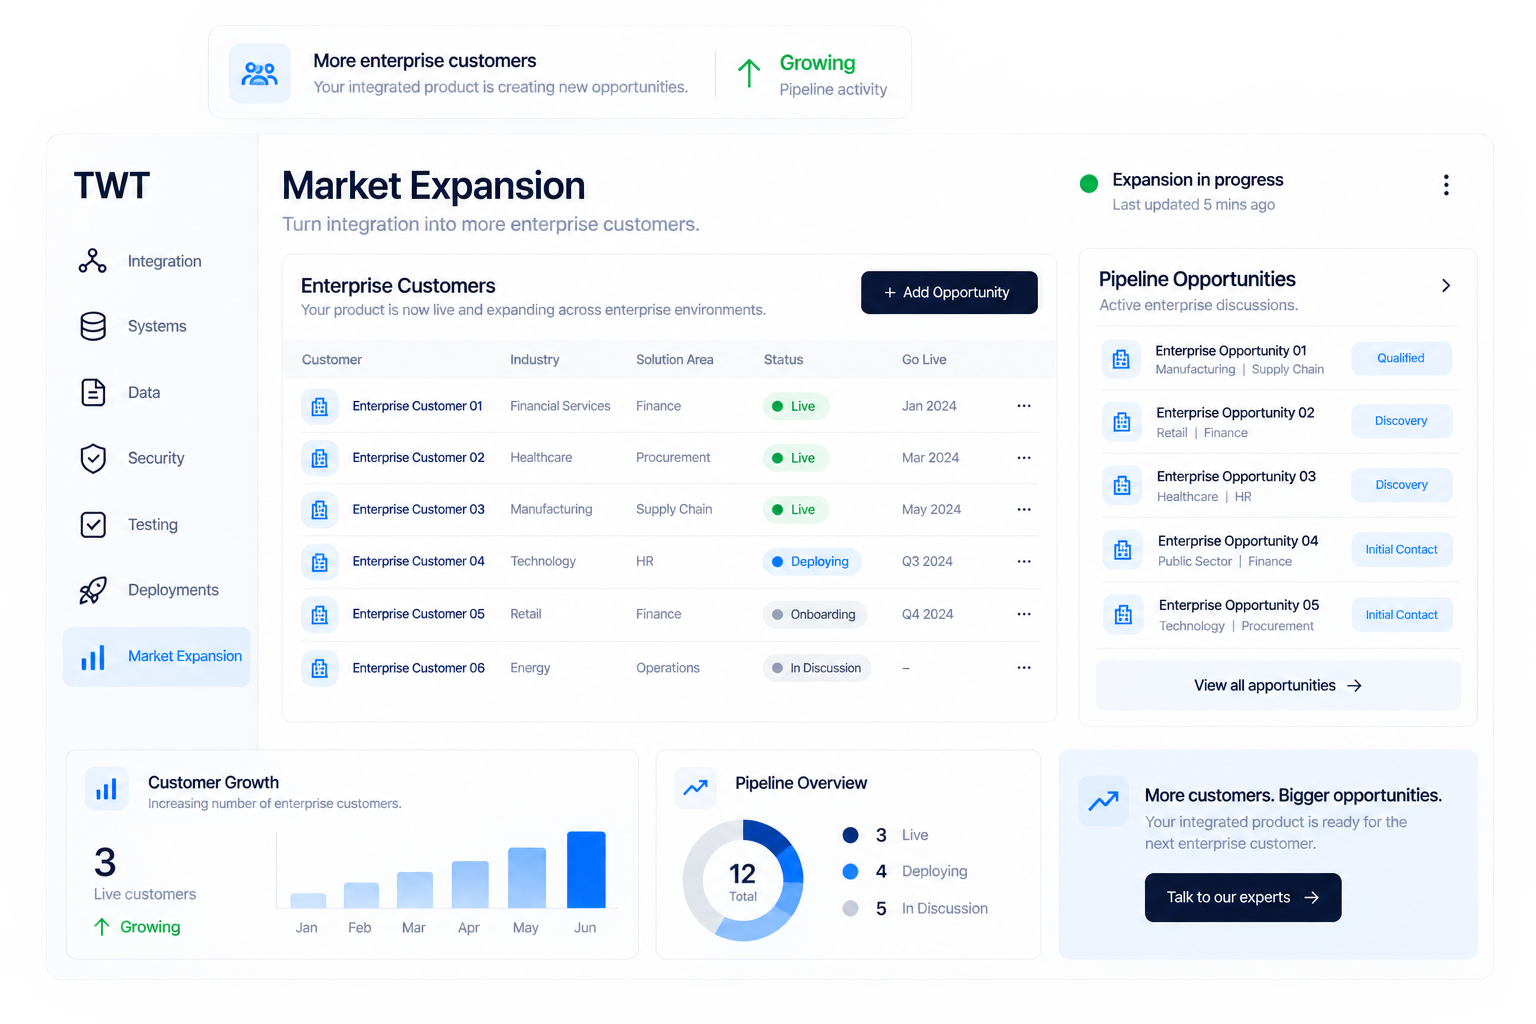Image resolution: width=1536 pixels, height=1024 pixels.
Task: Click the Talk to our experts button
Action: click(1243, 897)
